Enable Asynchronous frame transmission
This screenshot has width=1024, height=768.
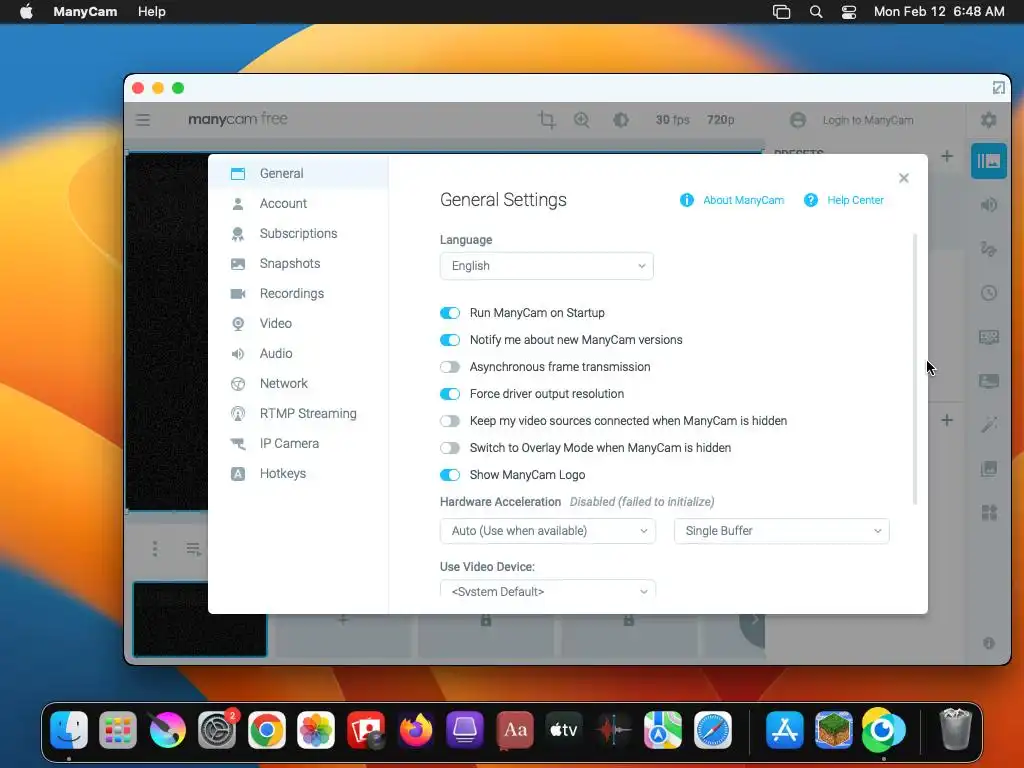coord(449,367)
